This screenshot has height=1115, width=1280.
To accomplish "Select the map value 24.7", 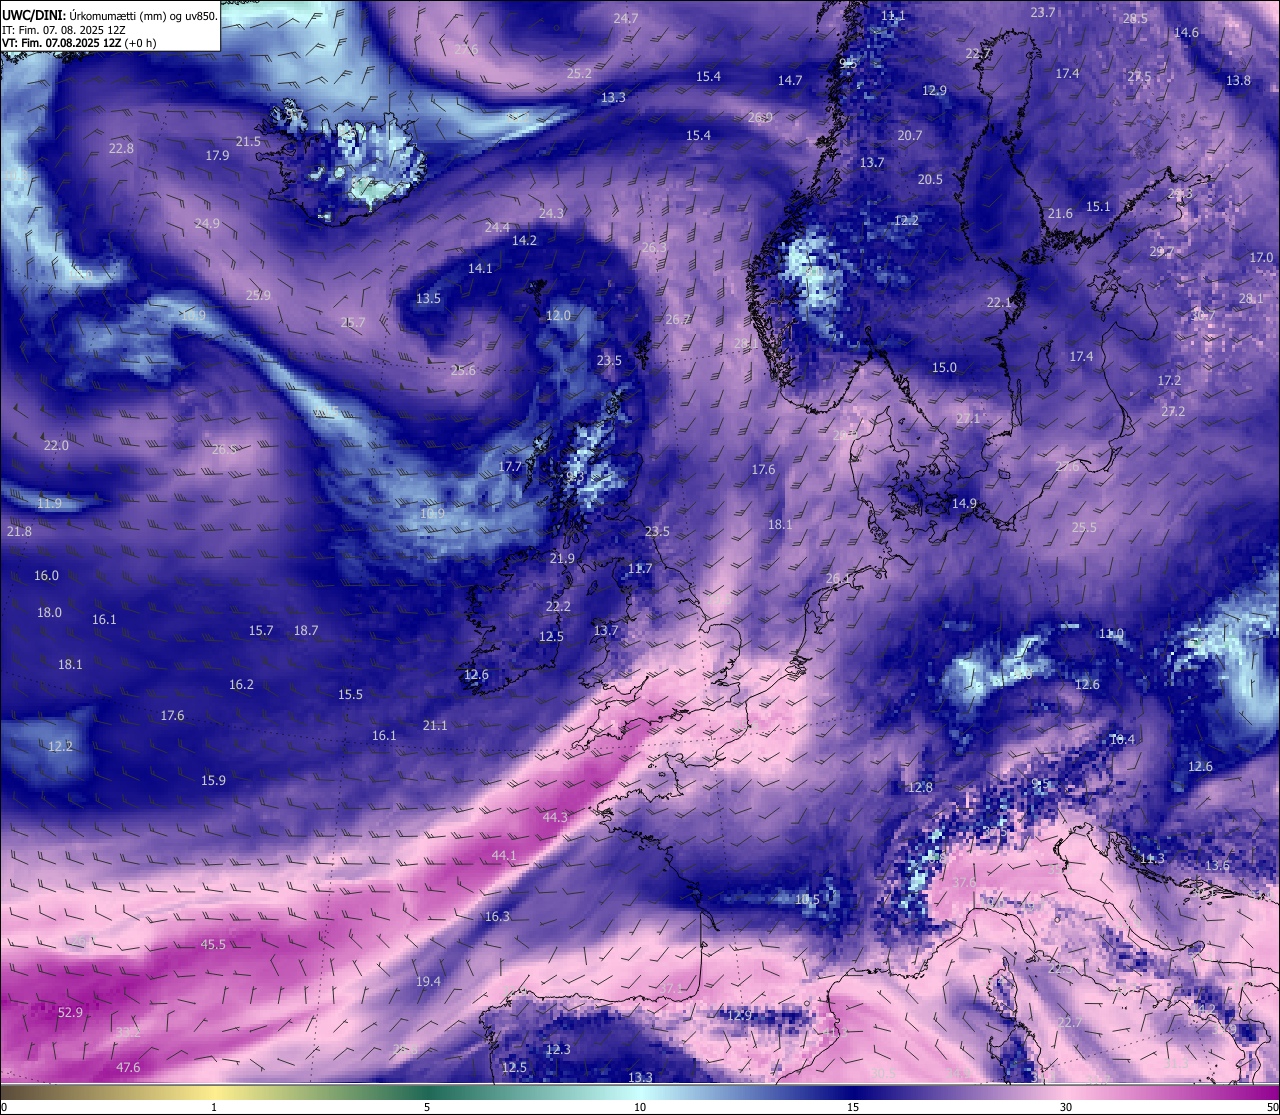I will pos(626,18).
